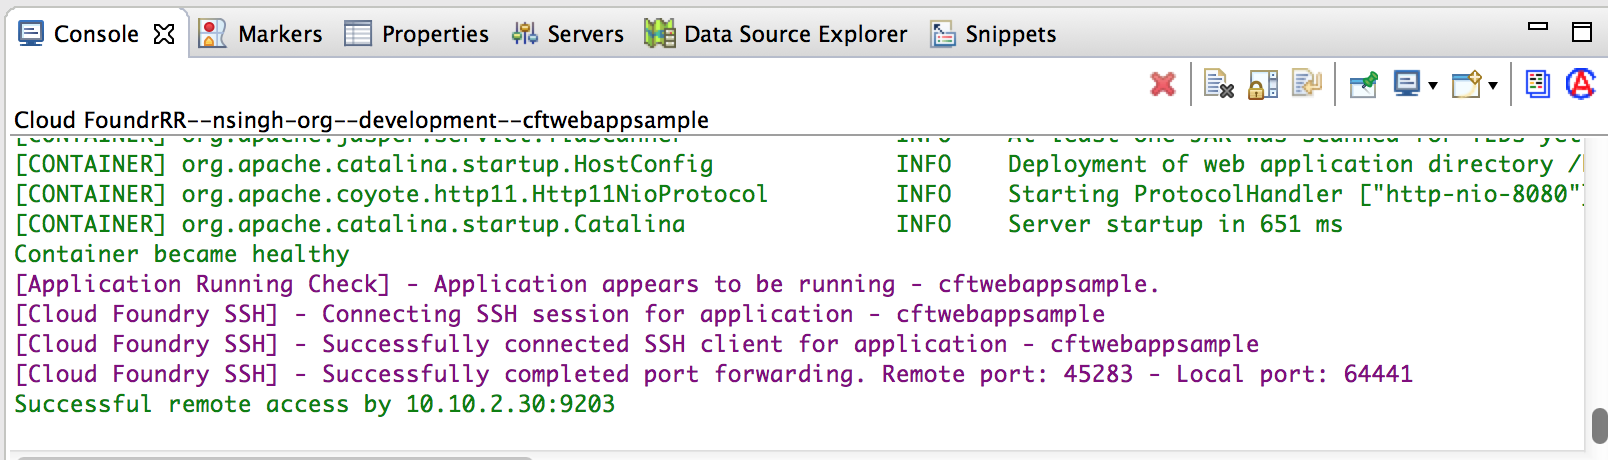Click 'Successfully connected SSH client' log line
Screen dimensions: 1608x460
[x=637, y=344]
